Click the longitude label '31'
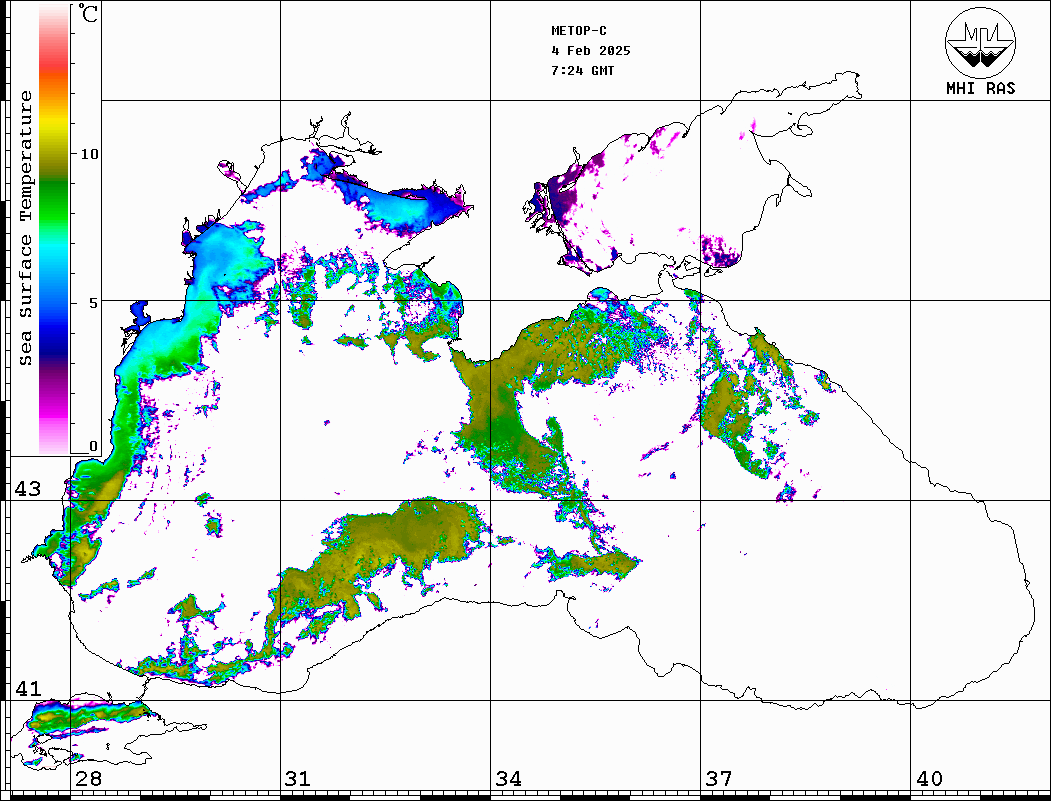1051x801 pixels. pyautogui.click(x=298, y=778)
